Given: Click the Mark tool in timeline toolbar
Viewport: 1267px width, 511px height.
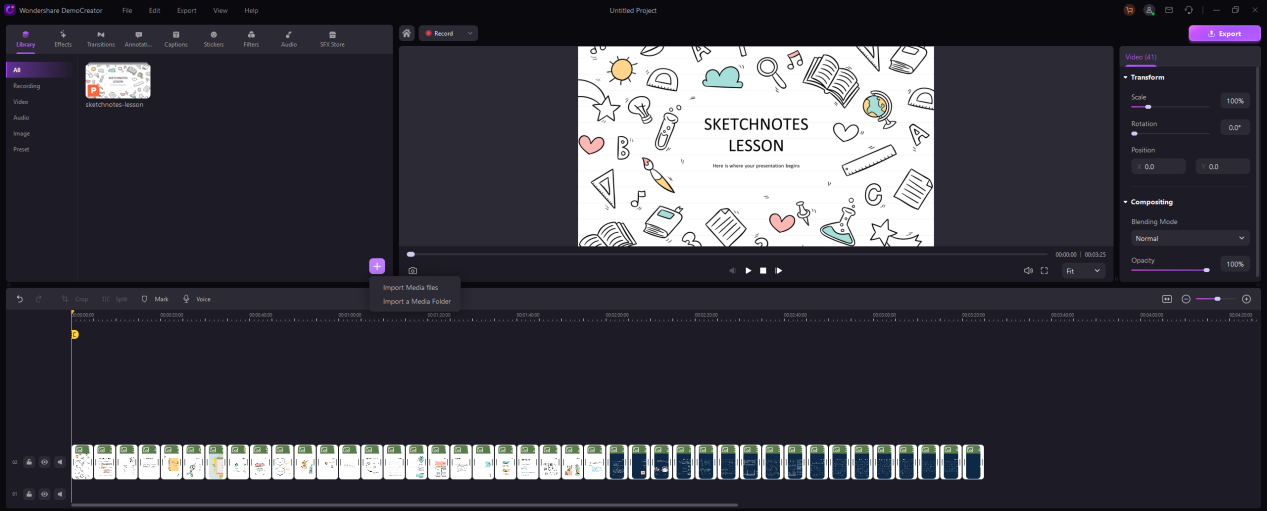Looking at the screenshot, I should pyautogui.click(x=155, y=299).
